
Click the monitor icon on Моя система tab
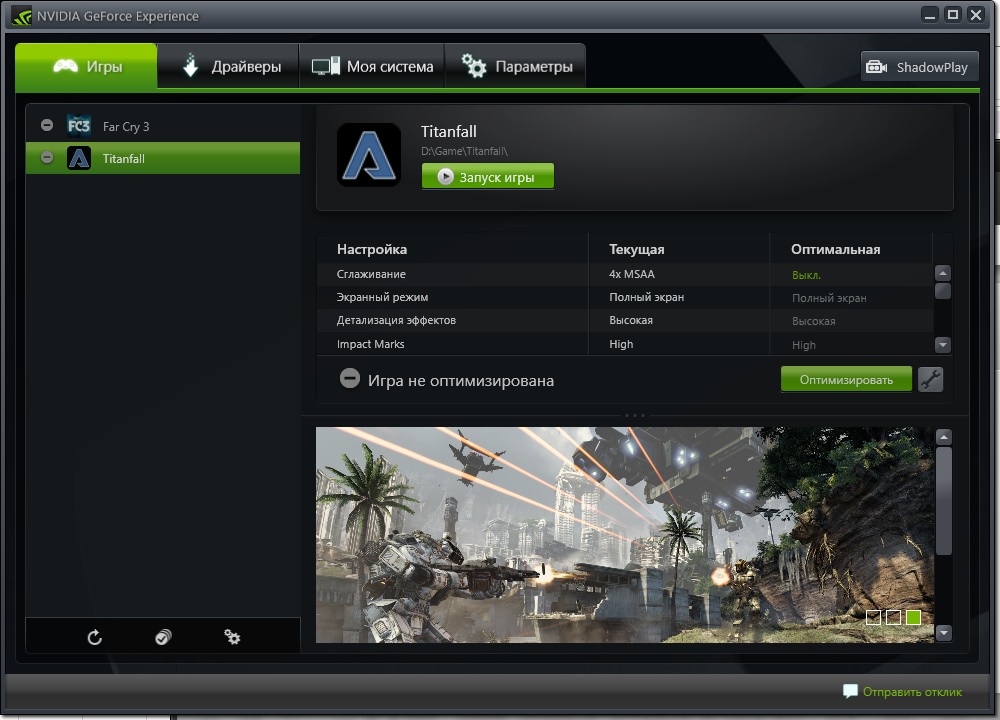click(325, 66)
